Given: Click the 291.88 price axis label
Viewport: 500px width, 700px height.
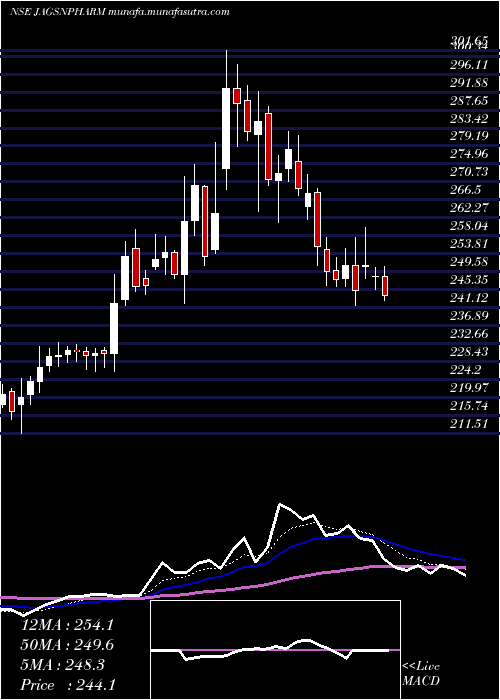Looking at the screenshot, I should tap(469, 83).
